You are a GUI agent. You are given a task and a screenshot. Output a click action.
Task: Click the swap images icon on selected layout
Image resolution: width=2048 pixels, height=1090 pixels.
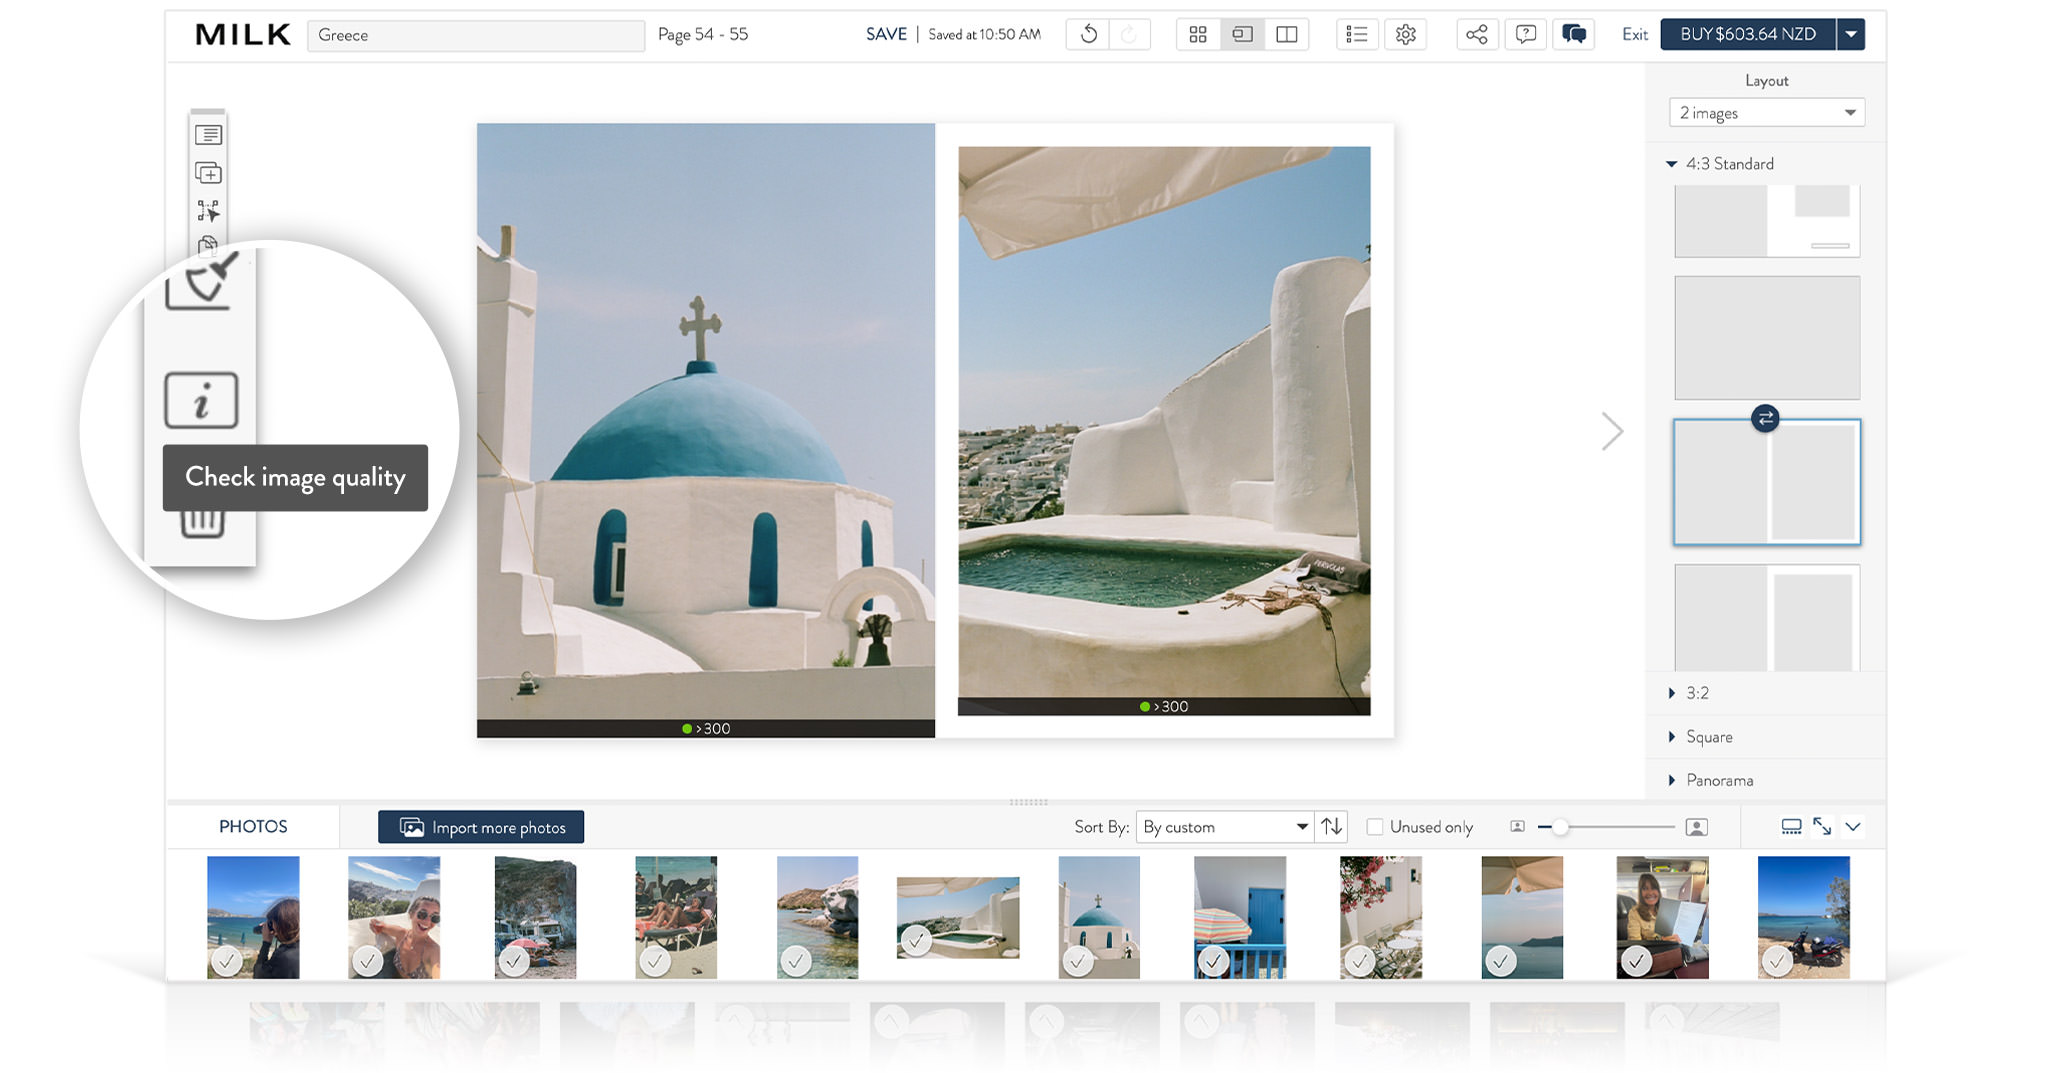(x=1765, y=419)
